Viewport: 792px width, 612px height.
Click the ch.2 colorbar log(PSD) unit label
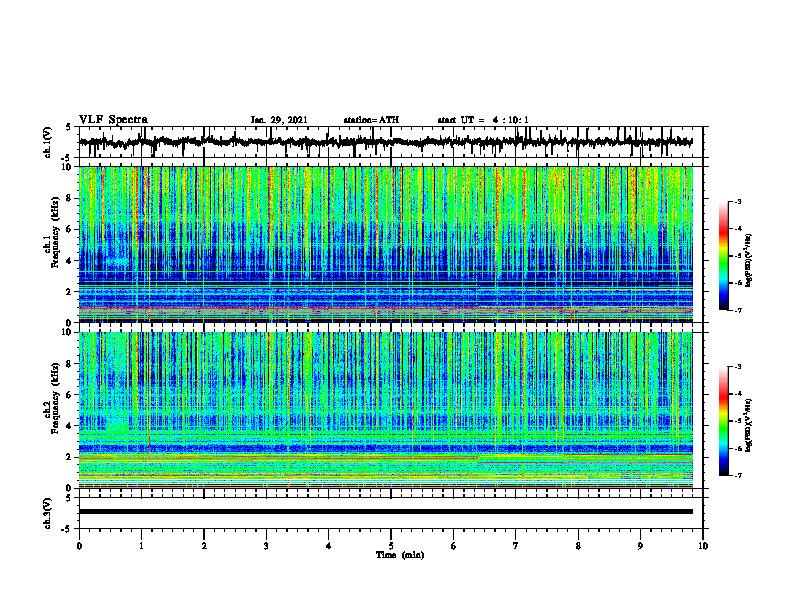coord(749,425)
